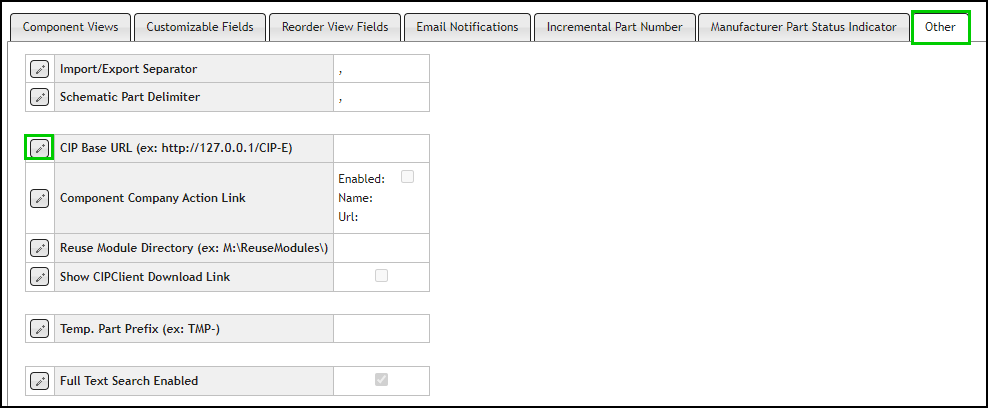Image resolution: width=988 pixels, height=408 pixels.
Task: Click the Show CIPClient Download Link label
Action: pyautogui.click(x=145, y=277)
